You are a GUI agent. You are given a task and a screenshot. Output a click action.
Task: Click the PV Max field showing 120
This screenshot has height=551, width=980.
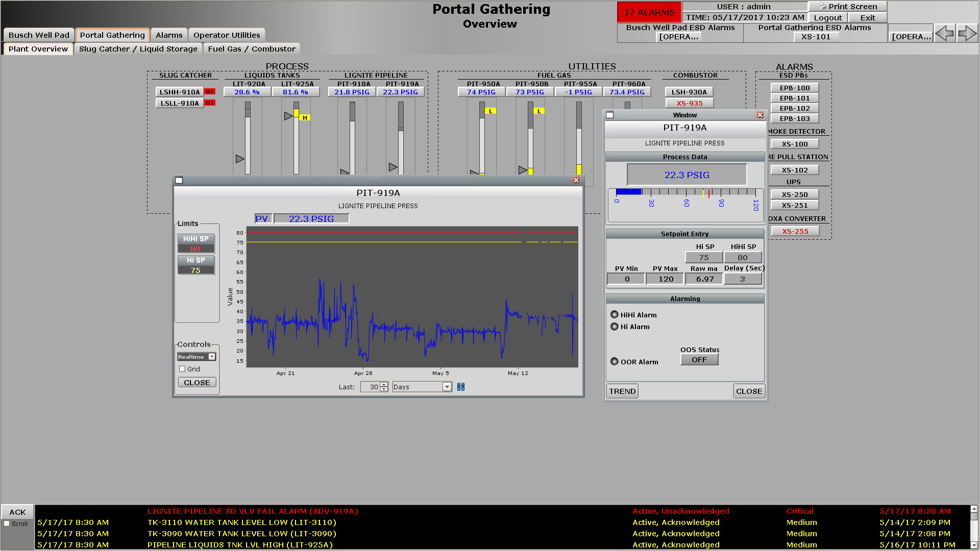(666, 279)
